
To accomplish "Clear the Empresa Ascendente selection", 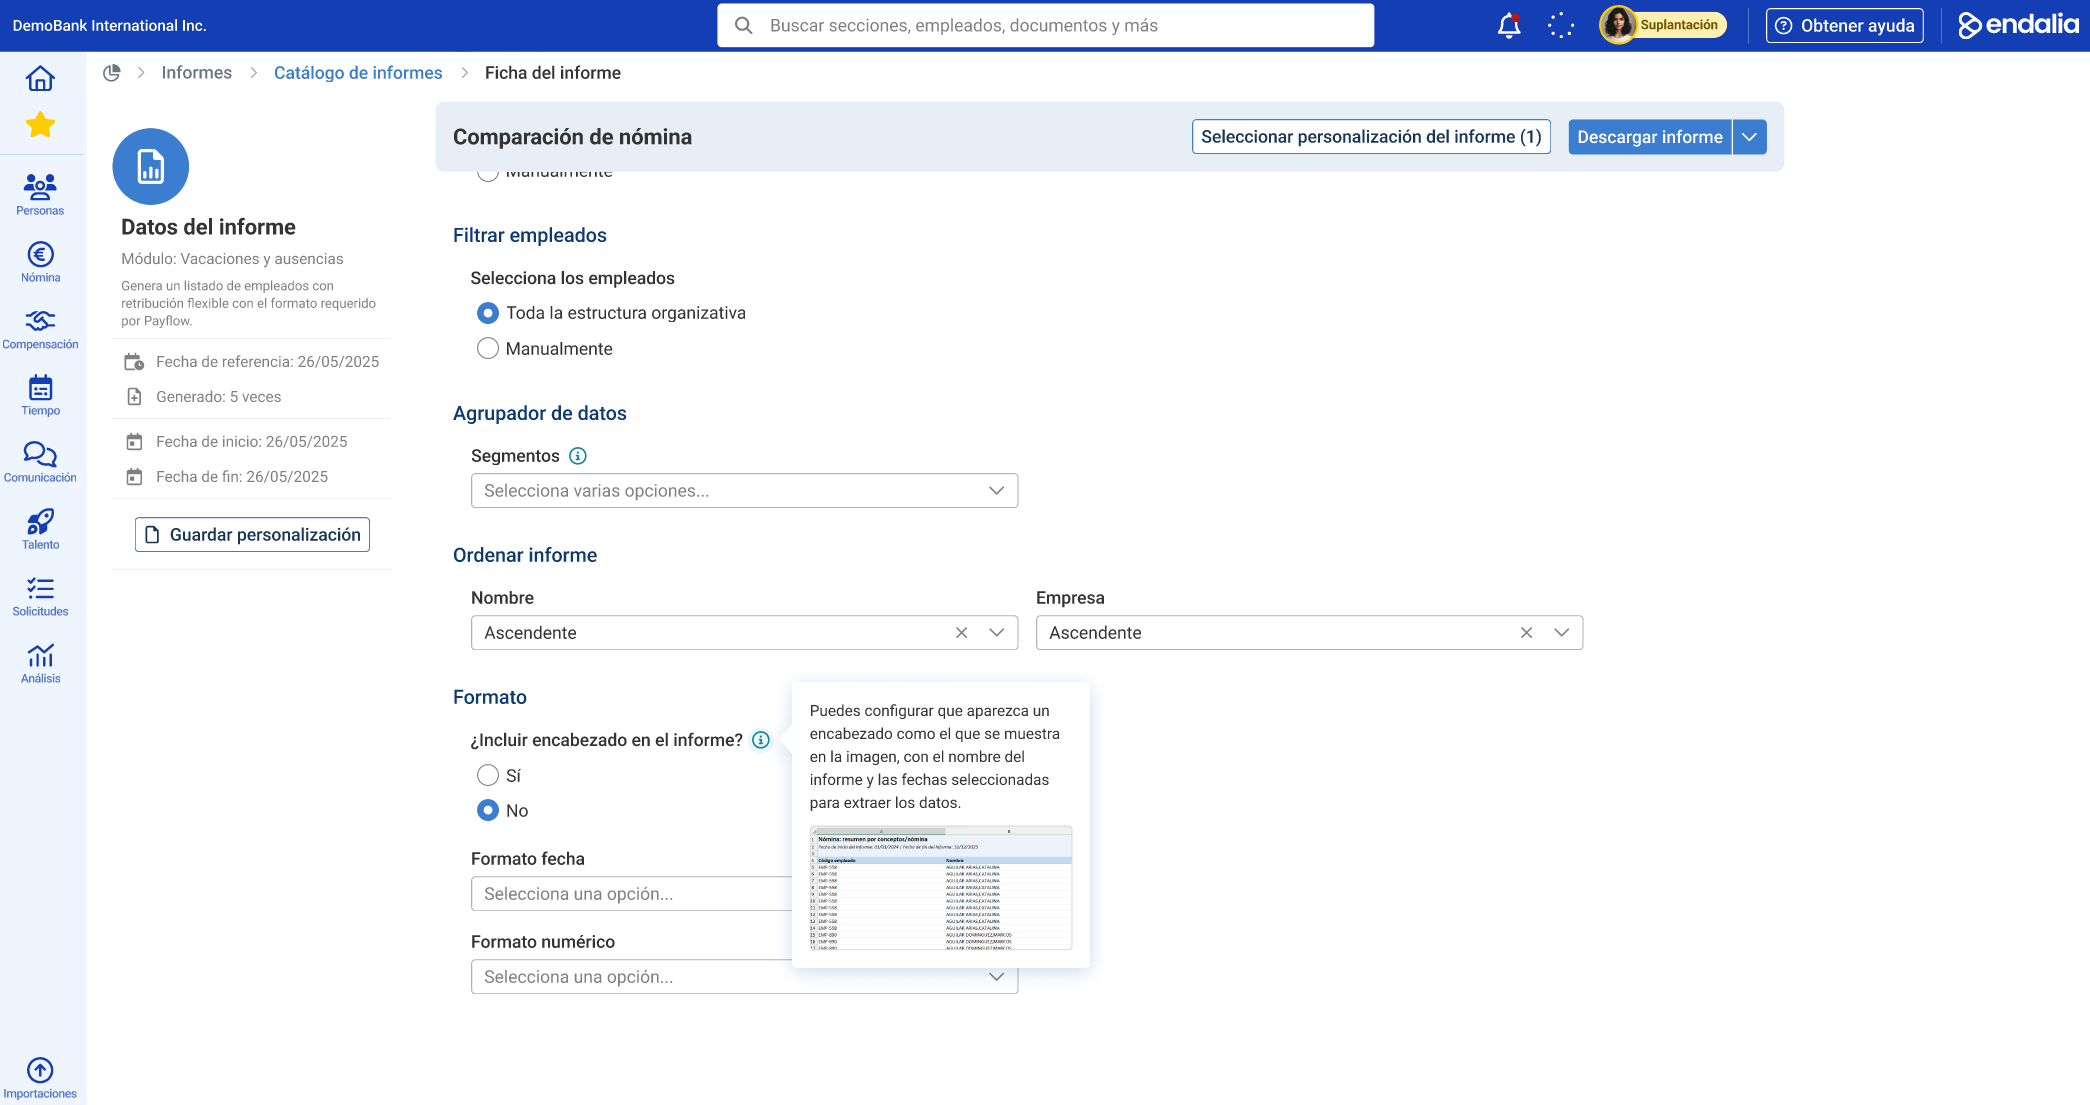I will click(1526, 633).
